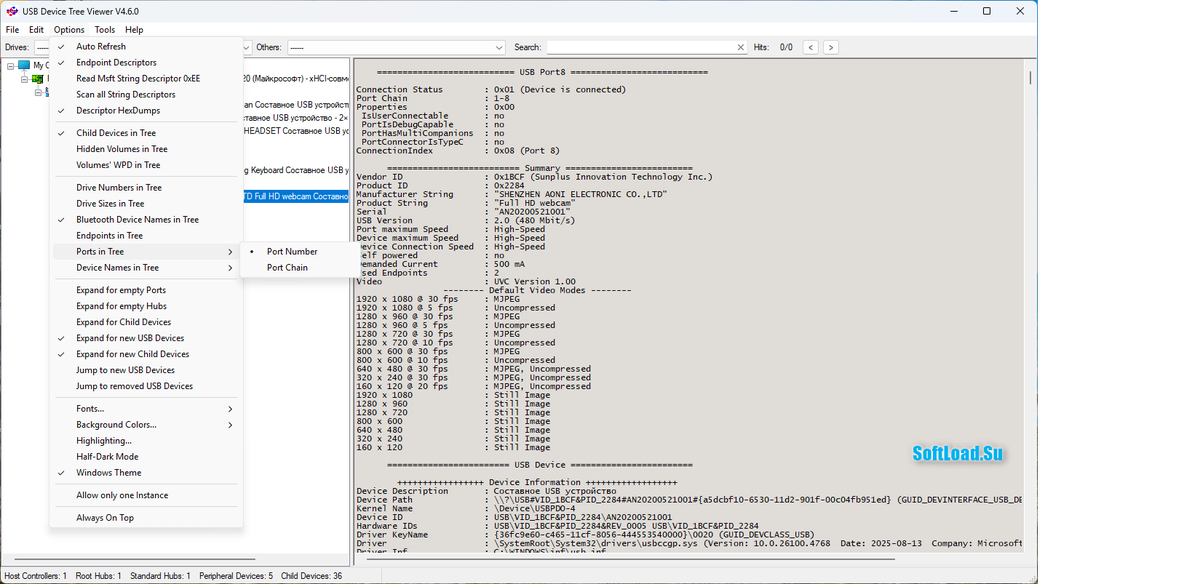
Task: Select the Port Chain radio option
Action: [x=299, y=267]
